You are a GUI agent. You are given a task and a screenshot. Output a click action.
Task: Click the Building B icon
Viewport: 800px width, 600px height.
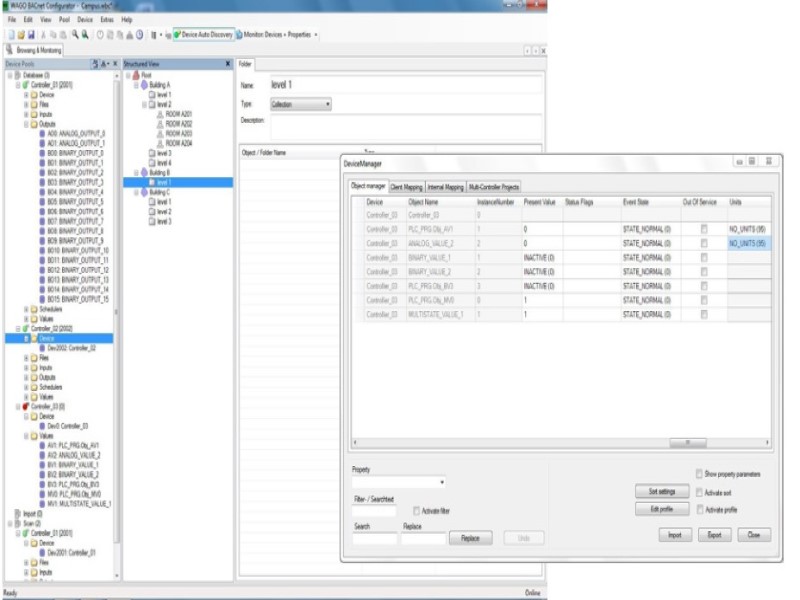click(144, 172)
